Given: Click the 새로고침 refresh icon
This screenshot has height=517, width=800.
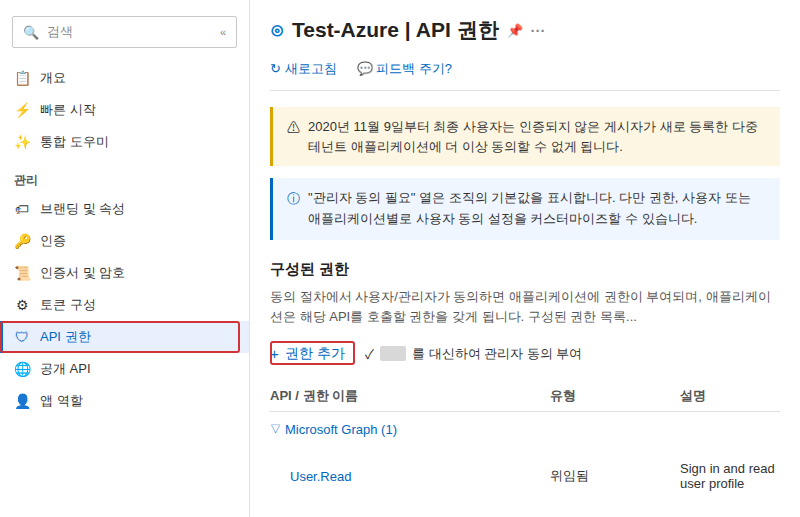Looking at the screenshot, I should 275,68.
